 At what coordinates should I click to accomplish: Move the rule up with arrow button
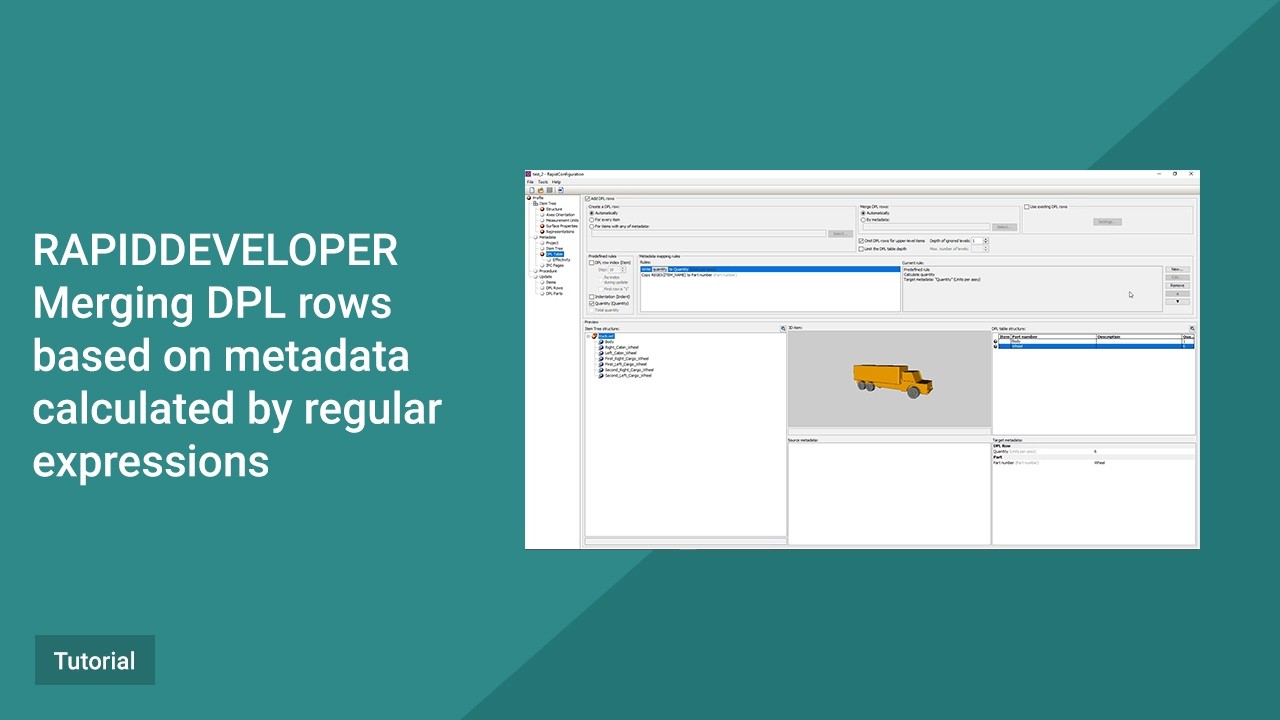click(1178, 294)
